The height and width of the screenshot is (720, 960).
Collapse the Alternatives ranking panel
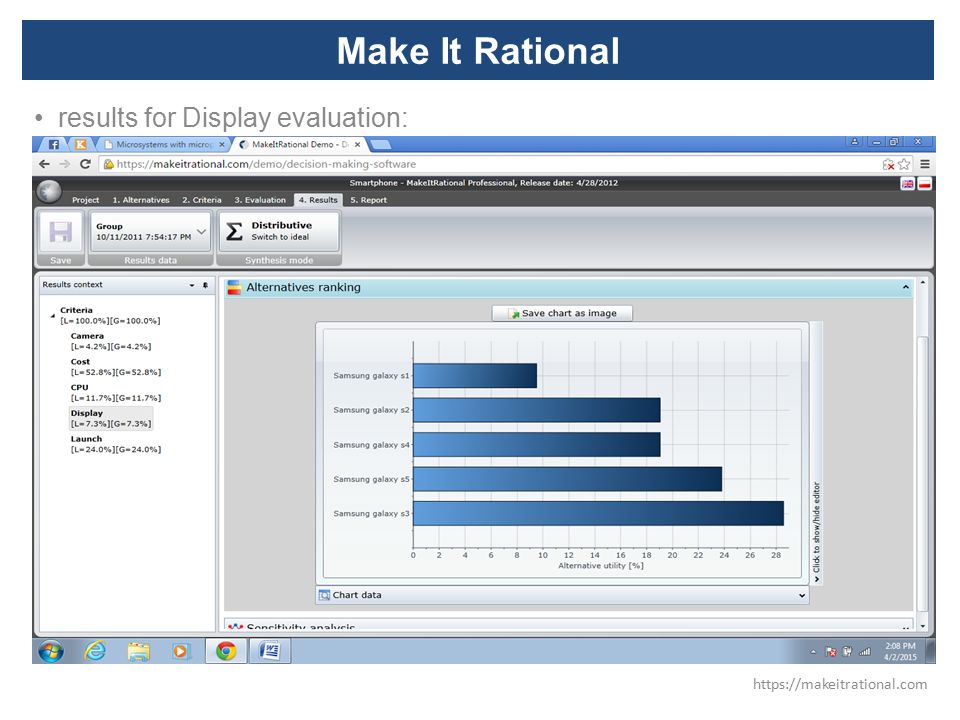point(906,287)
